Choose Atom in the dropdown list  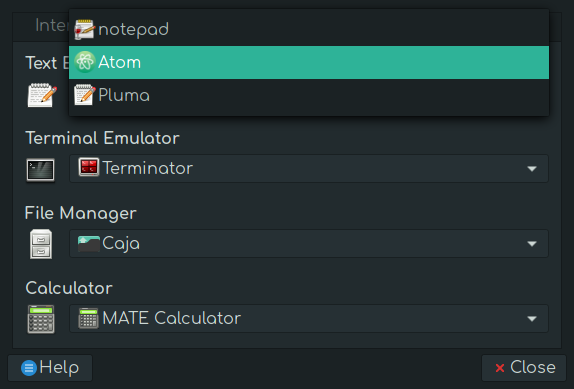(x=309, y=62)
